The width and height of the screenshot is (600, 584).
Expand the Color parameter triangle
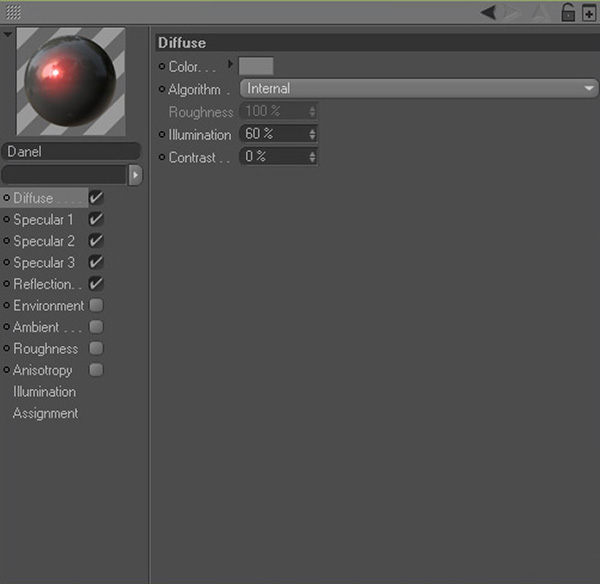pos(230,64)
